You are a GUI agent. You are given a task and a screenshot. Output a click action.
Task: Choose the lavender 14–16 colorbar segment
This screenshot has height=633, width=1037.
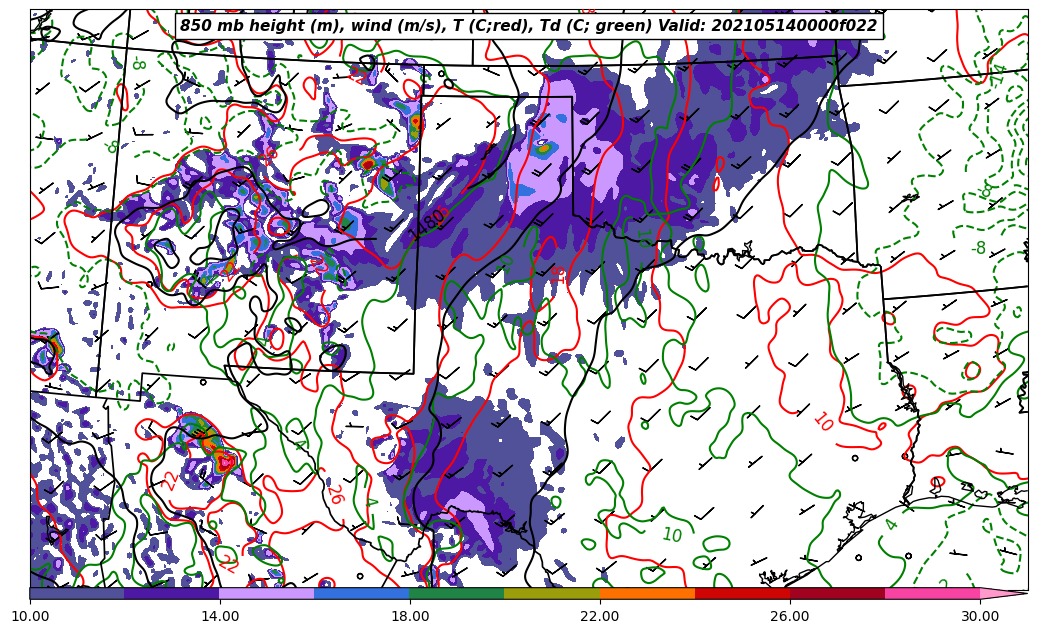point(267,593)
